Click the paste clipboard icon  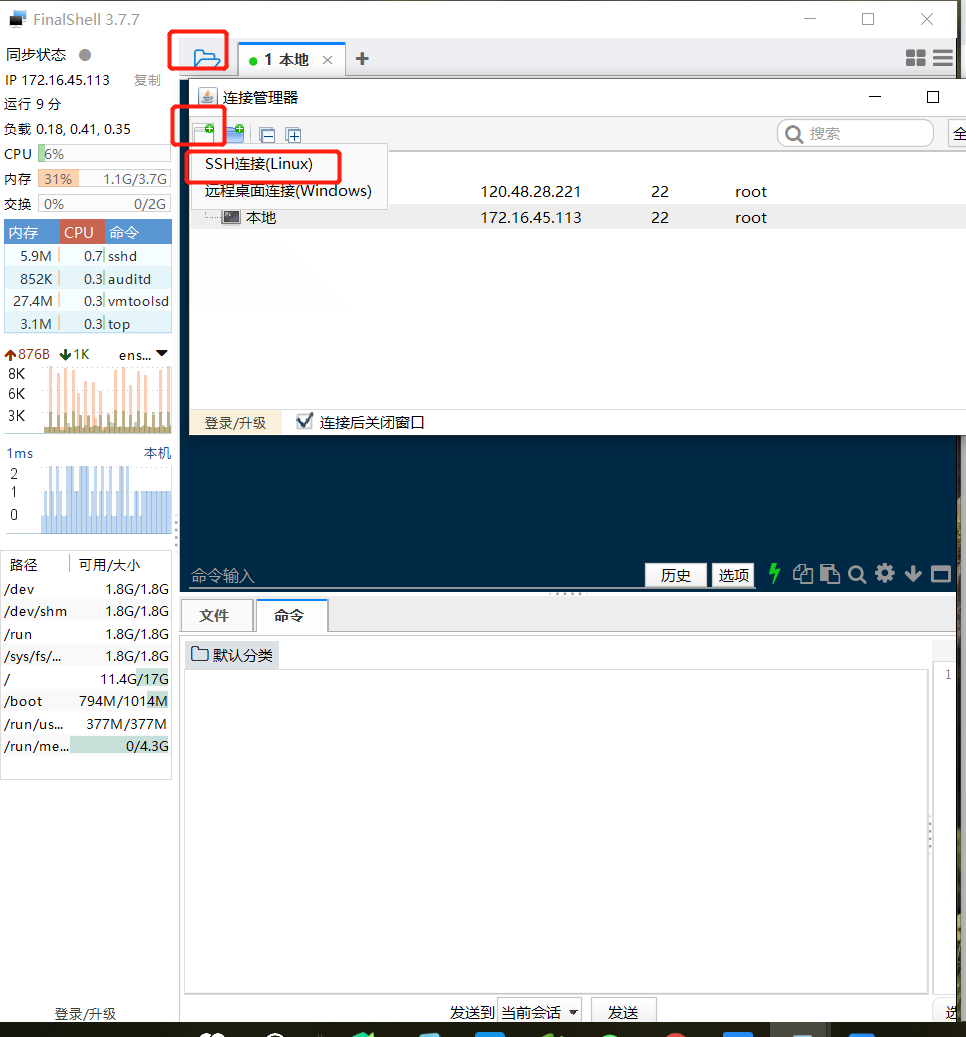tap(830, 573)
